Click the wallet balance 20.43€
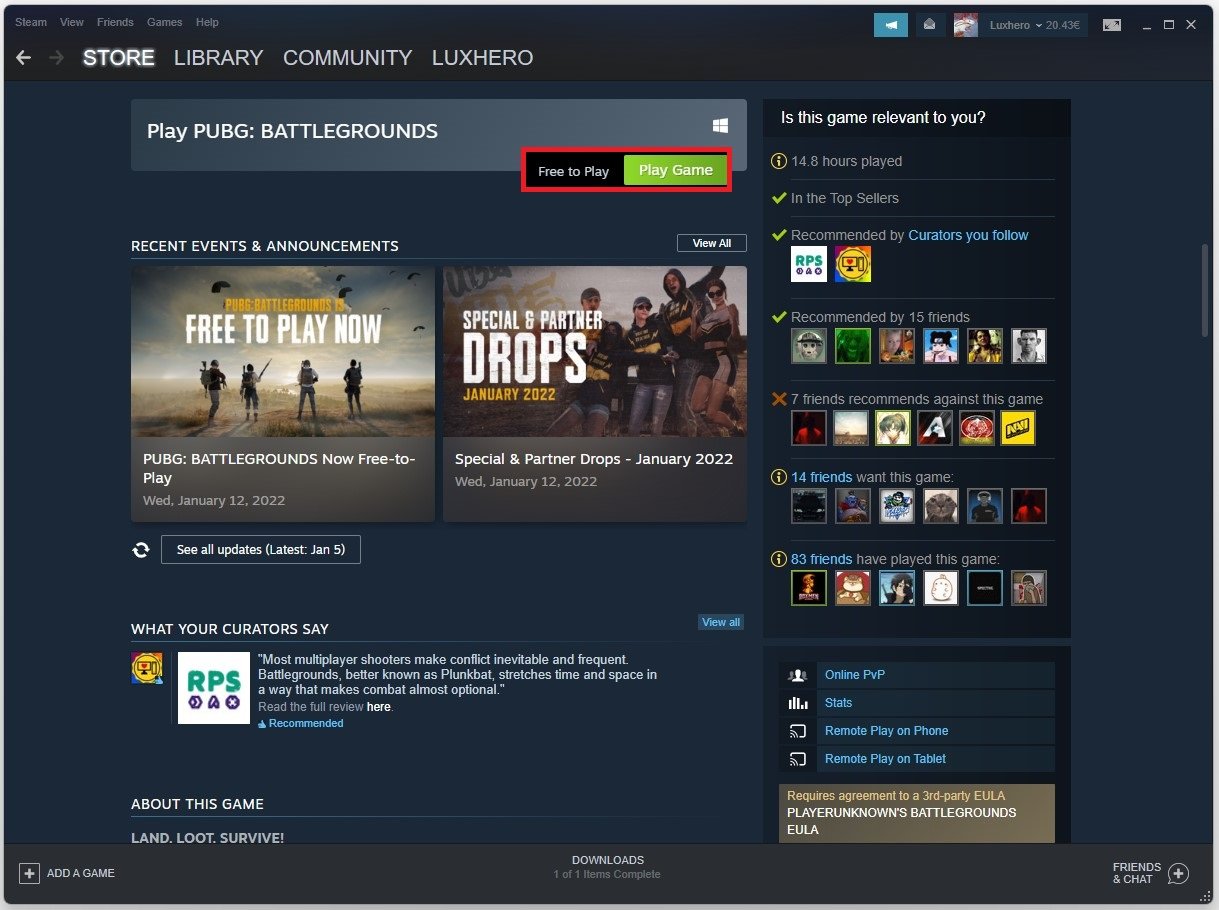The image size is (1219, 910). tap(1063, 25)
